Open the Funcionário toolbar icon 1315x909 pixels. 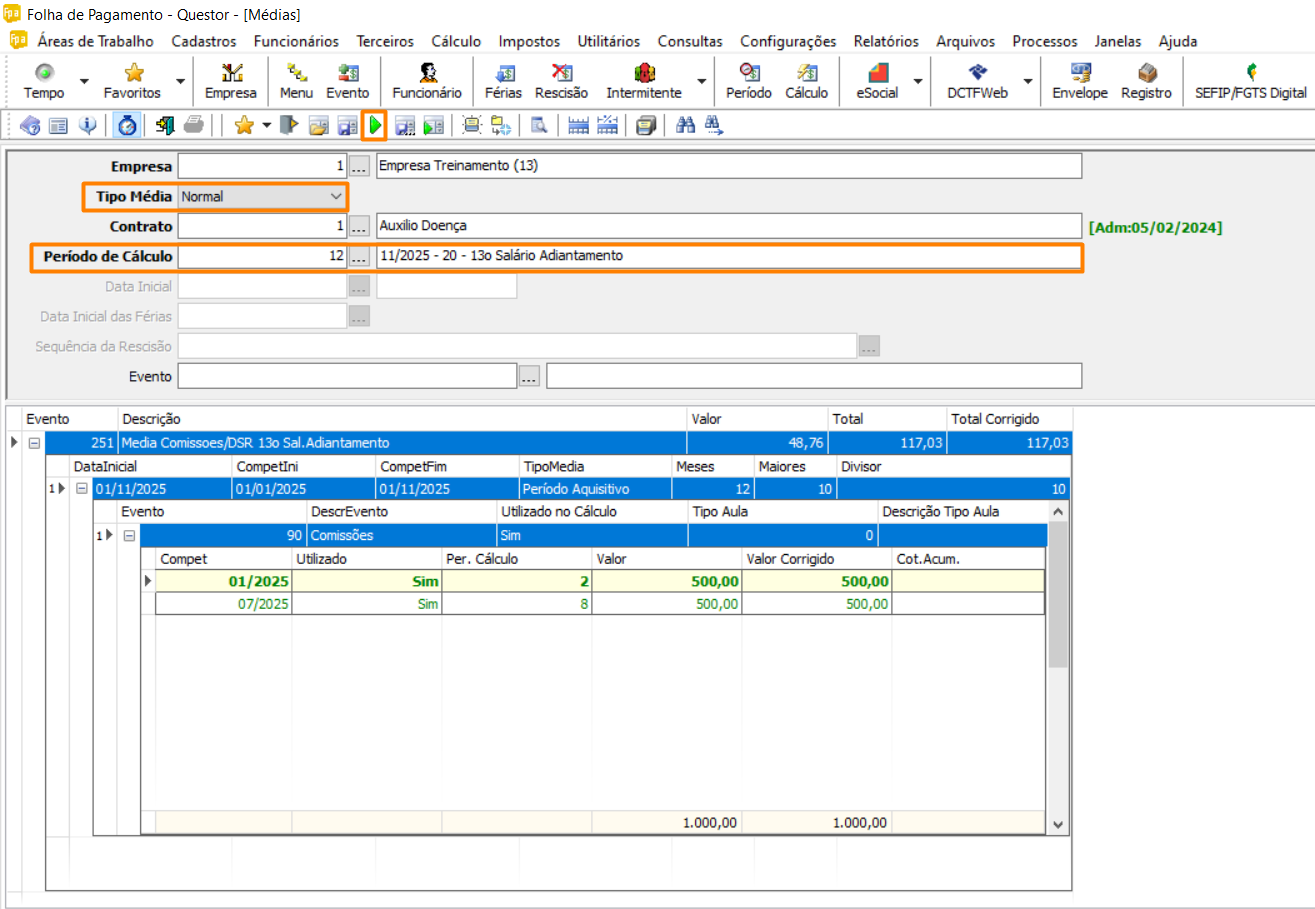427,81
